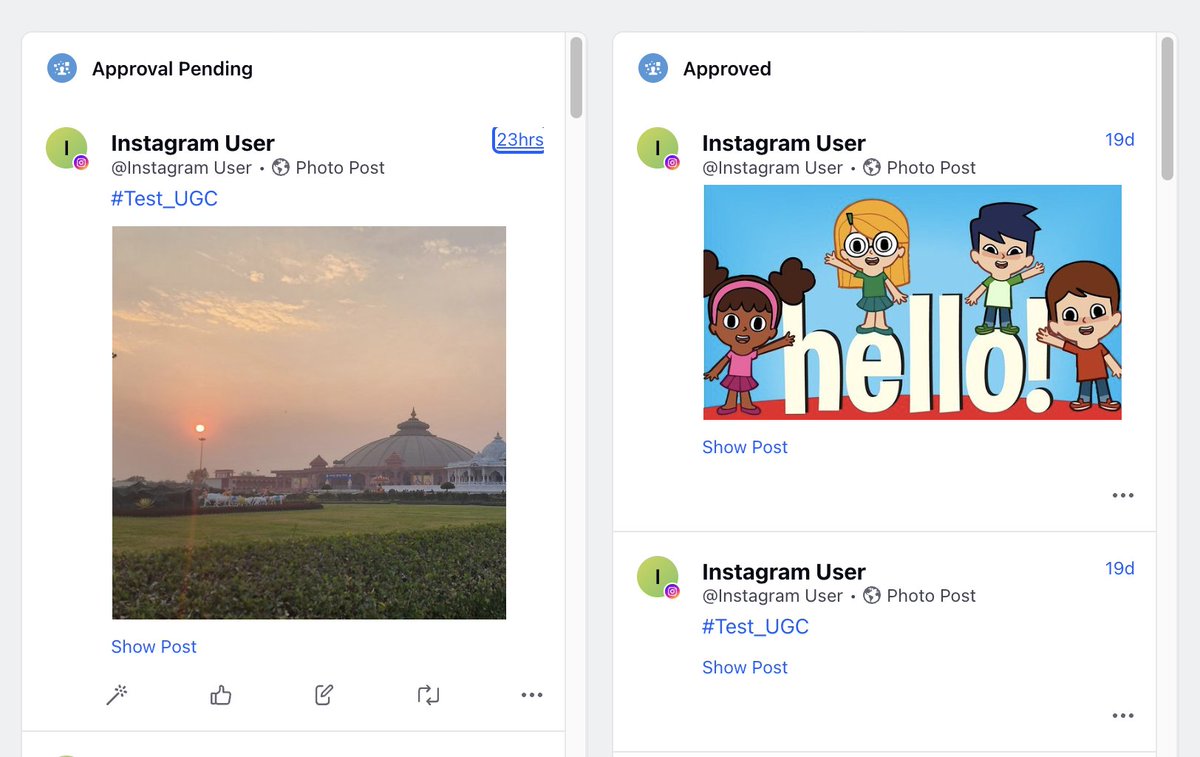
Task: Click the magic wand icon under sunset post
Action: point(117,695)
